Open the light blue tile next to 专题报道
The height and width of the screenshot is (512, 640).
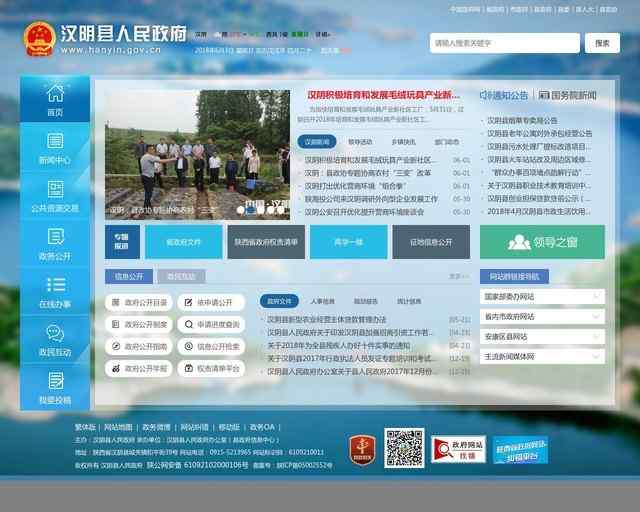184,242
